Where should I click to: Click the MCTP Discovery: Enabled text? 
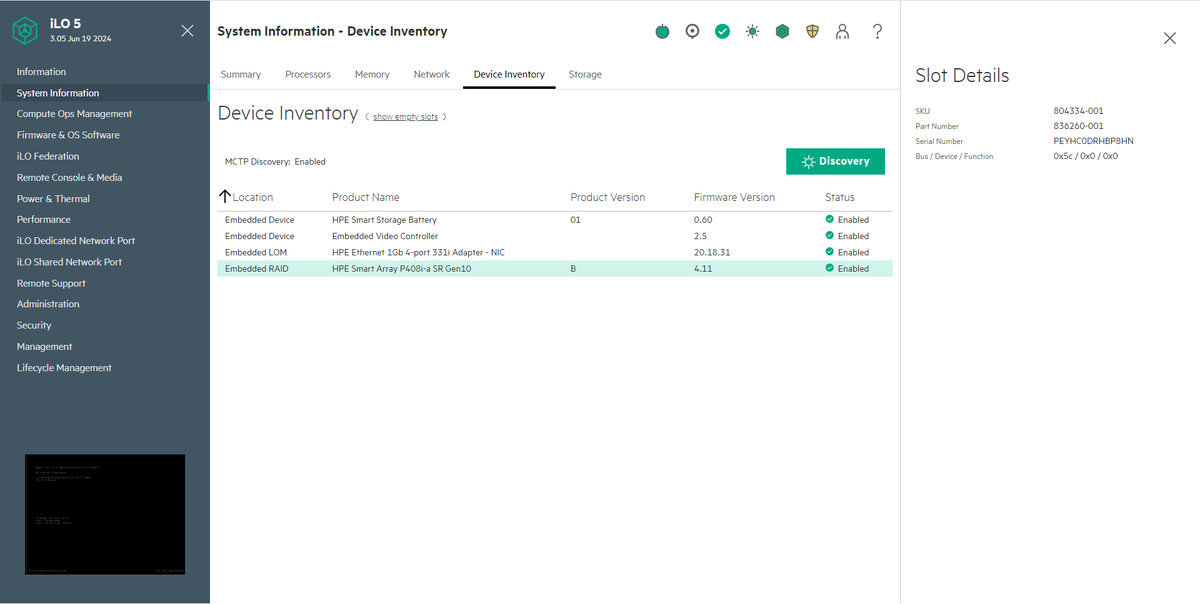[x=275, y=161]
